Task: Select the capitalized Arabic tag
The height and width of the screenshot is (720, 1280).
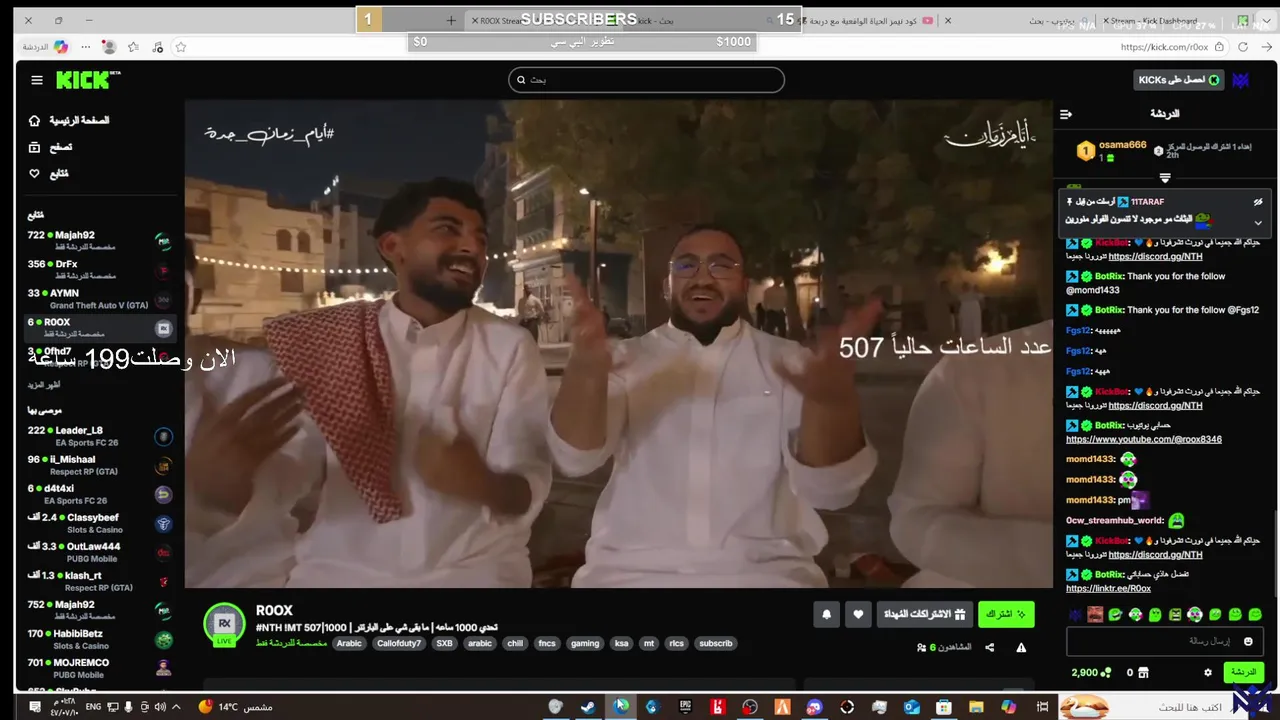Action: click(x=349, y=644)
